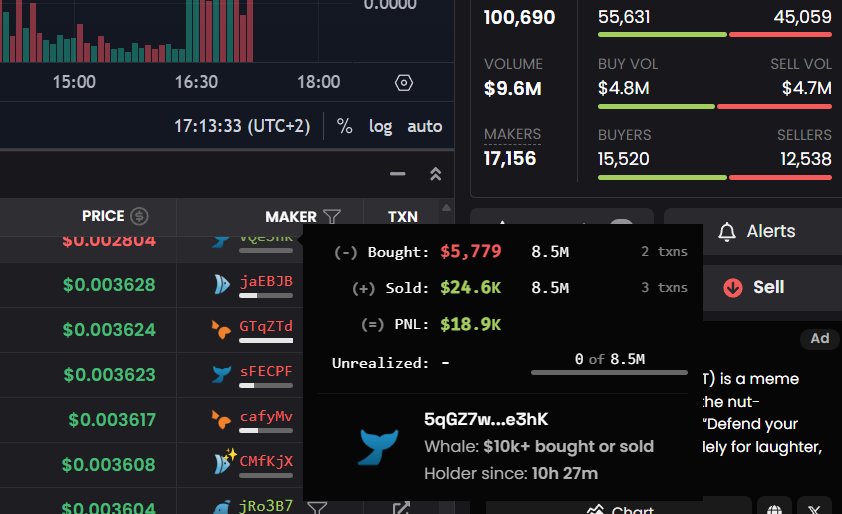Open maker cafyMv wallet link
The width and height of the screenshot is (842, 514).
266,416
